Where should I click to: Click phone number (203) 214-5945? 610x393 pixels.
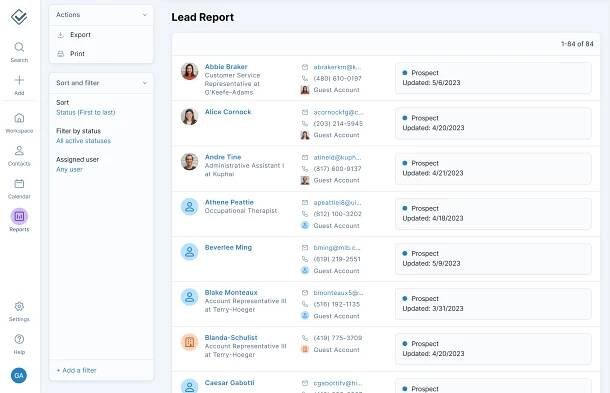pyautogui.click(x=338, y=124)
